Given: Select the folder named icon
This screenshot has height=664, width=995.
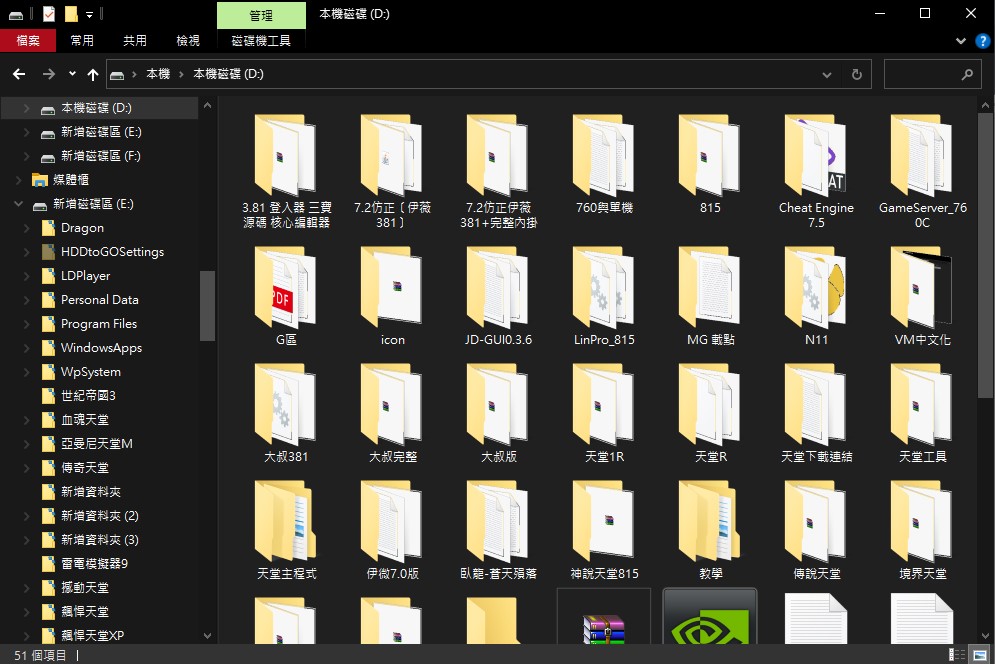Looking at the screenshot, I should coord(392,296).
